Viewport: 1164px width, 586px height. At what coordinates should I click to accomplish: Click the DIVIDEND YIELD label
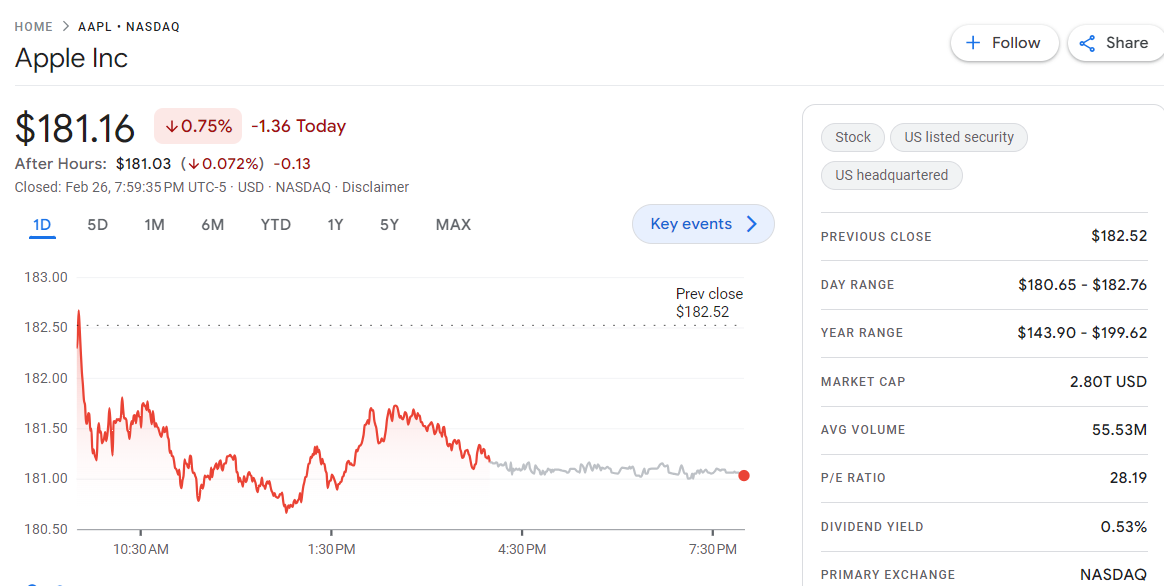click(x=872, y=527)
